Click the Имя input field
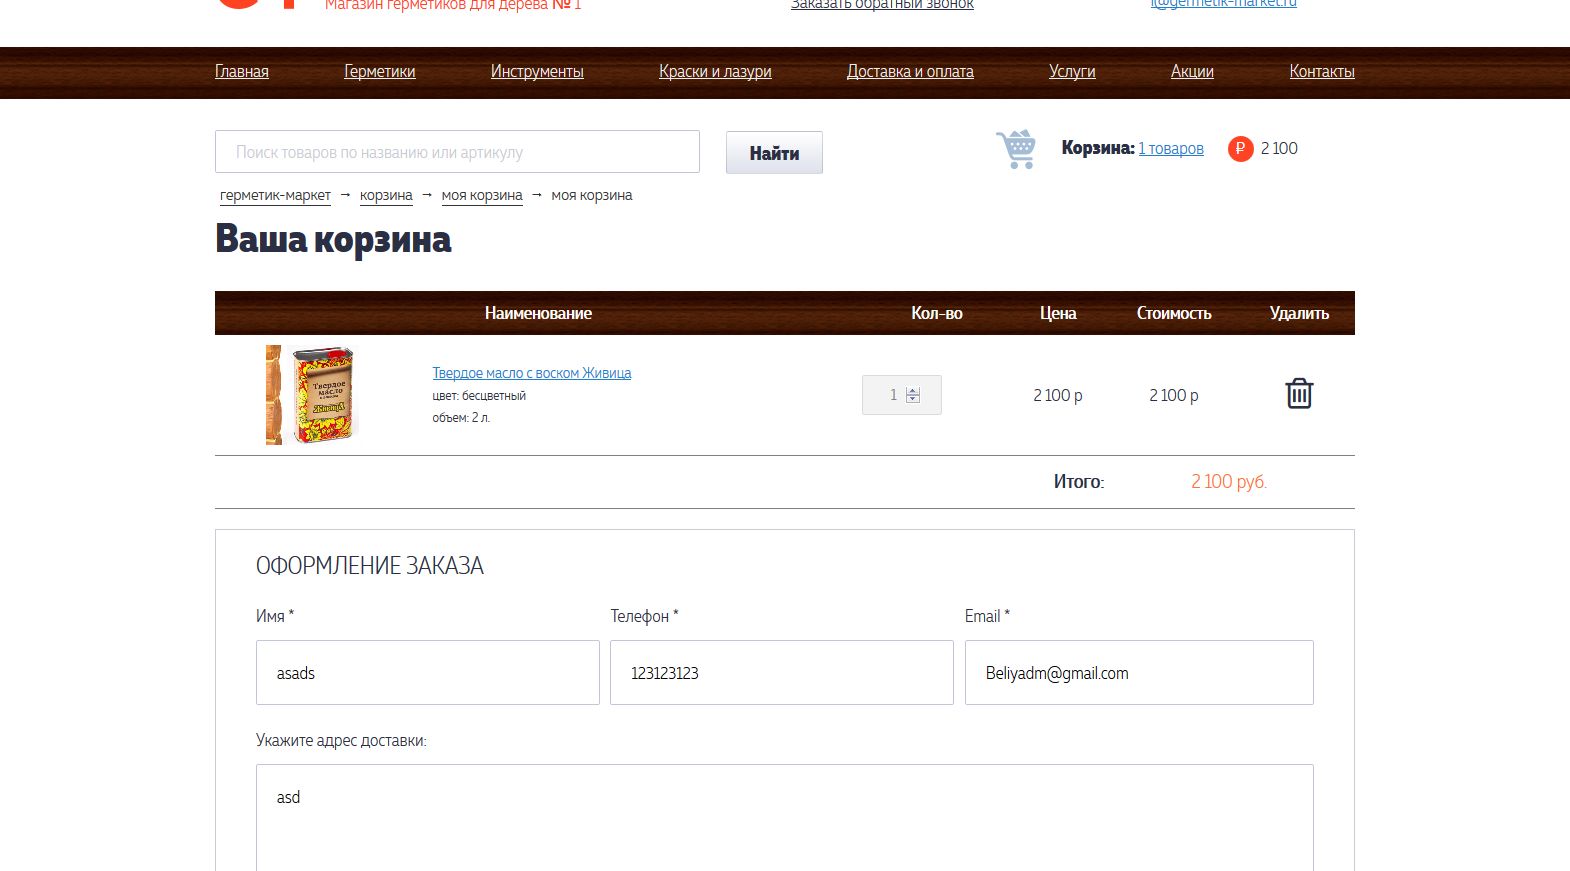The height and width of the screenshot is (871, 1570). click(428, 673)
